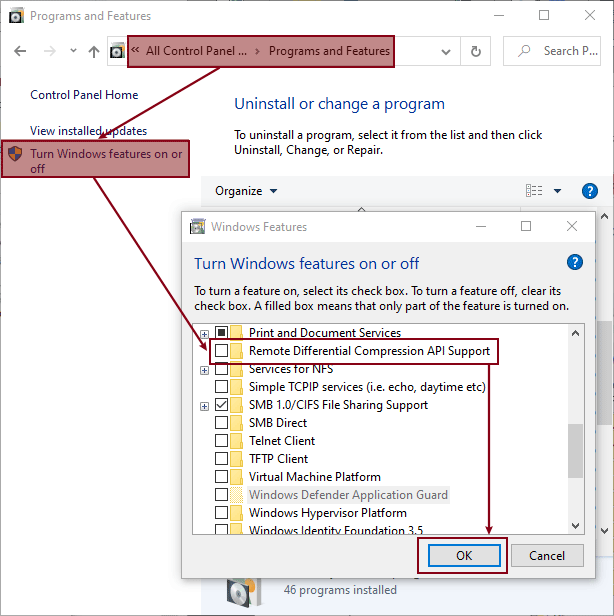Click All Control Panel breadcrumb

click(196, 51)
